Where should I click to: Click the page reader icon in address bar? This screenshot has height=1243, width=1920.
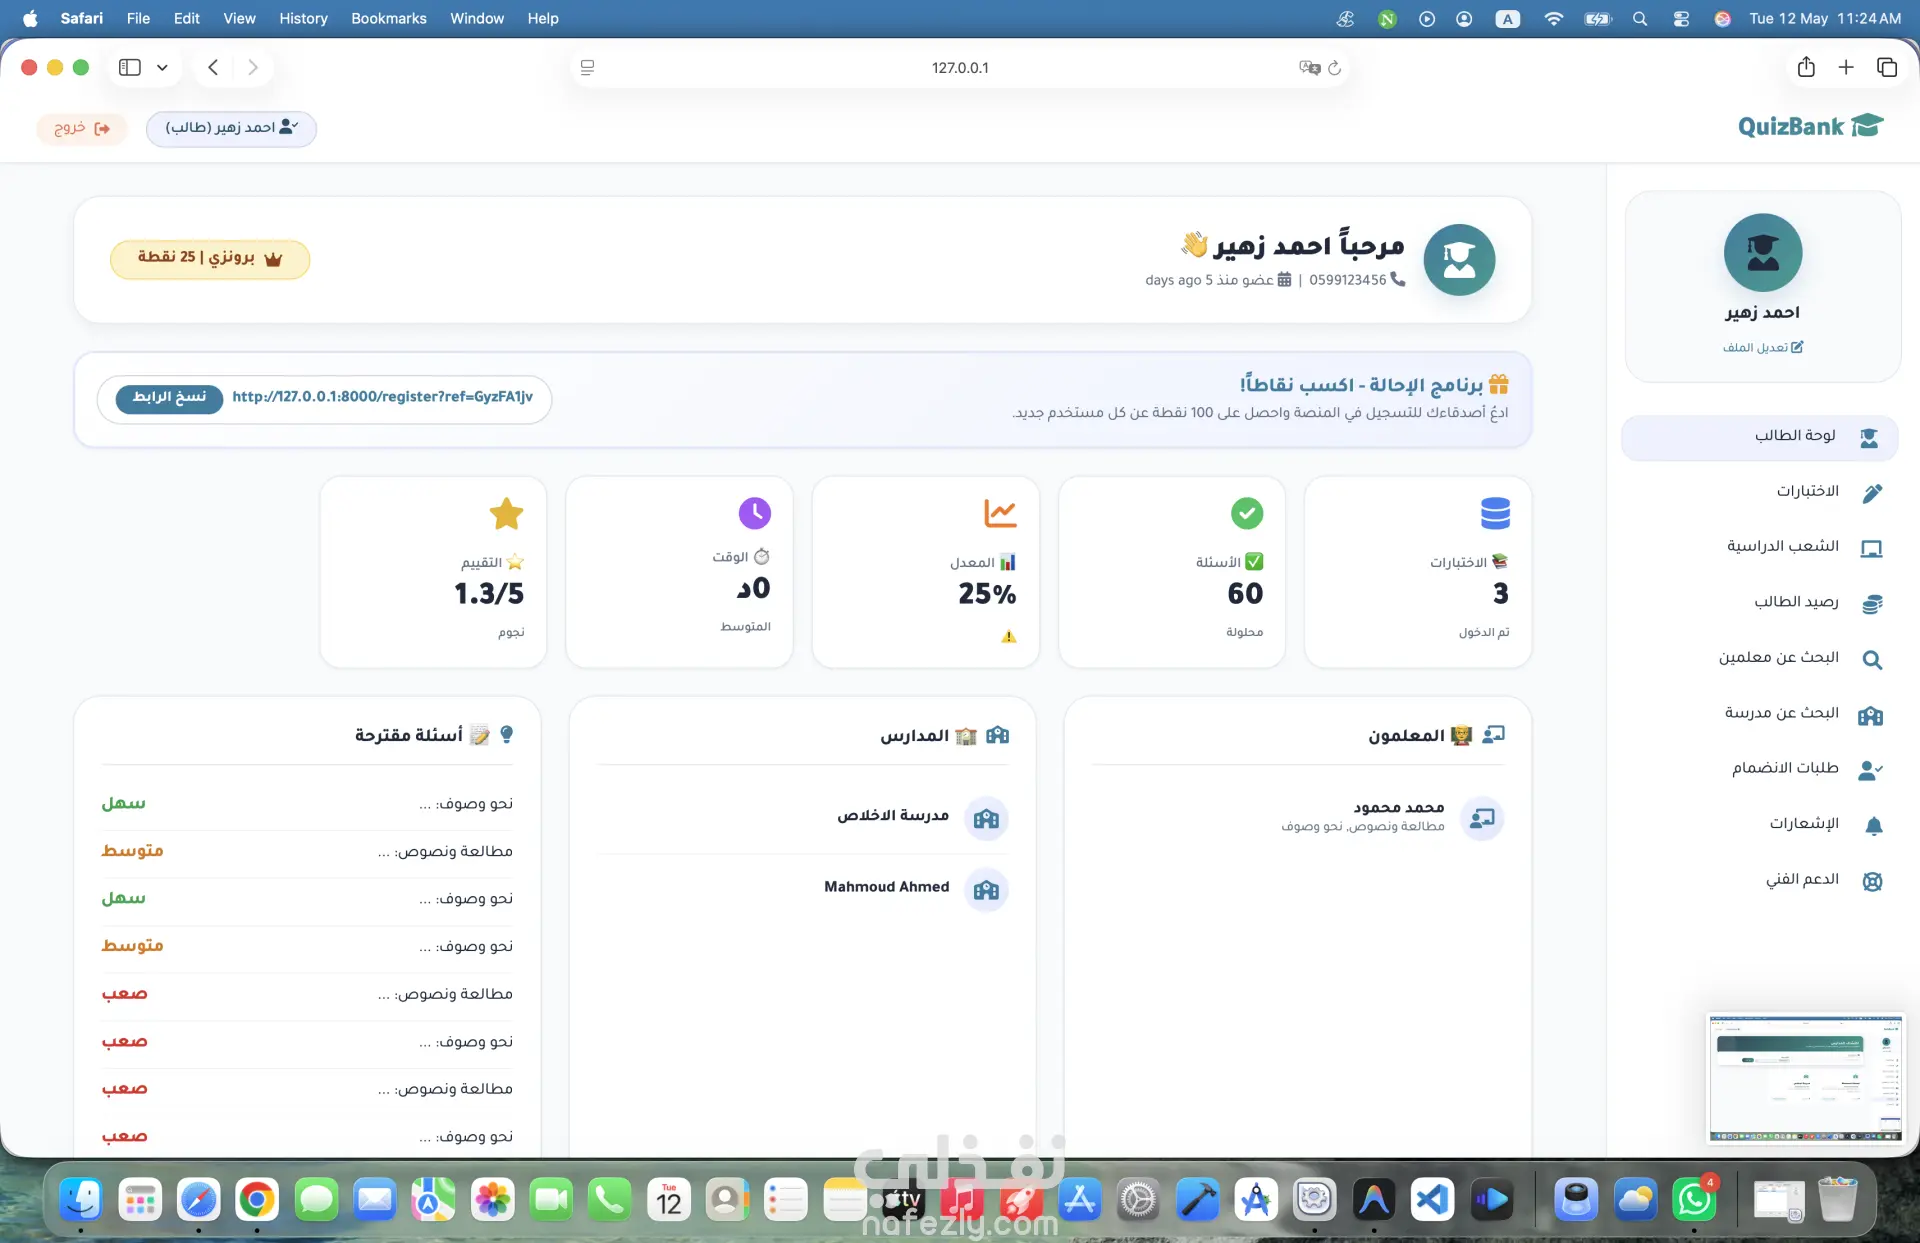click(588, 68)
